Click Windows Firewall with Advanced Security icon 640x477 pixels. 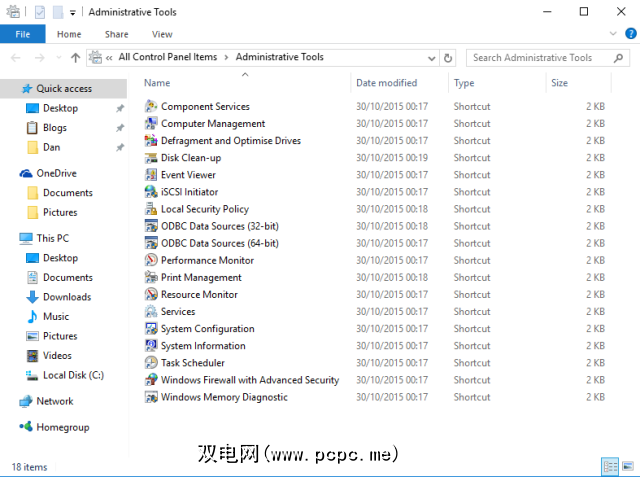pos(151,380)
